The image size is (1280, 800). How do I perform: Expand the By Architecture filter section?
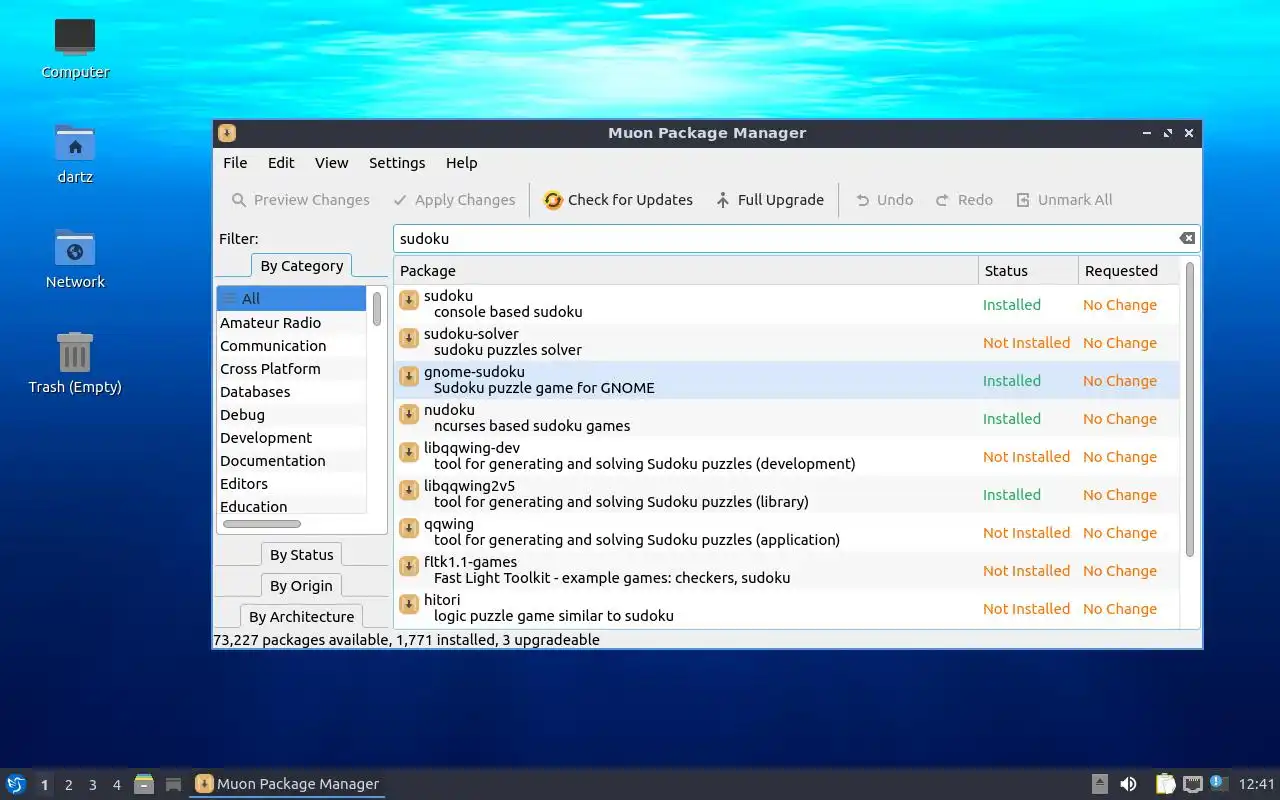coord(302,617)
